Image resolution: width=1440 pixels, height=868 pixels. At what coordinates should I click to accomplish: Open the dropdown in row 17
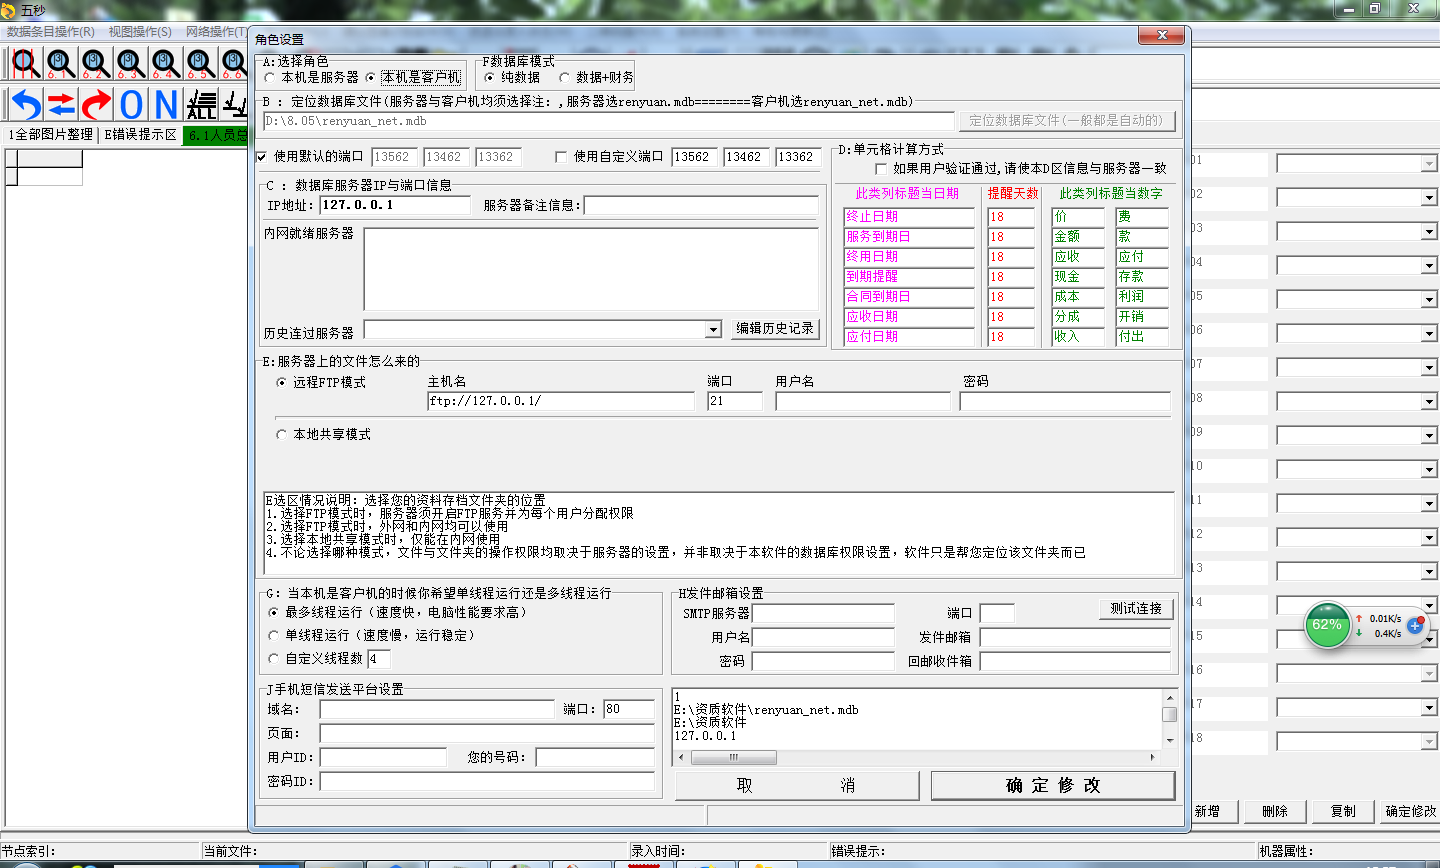(x=1428, y=708)
